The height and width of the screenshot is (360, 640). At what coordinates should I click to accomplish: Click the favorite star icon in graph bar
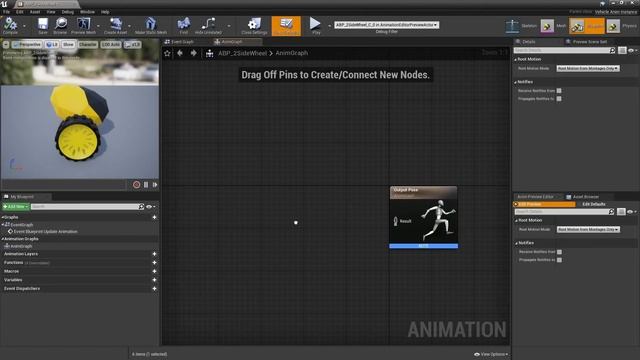(167, 53)
